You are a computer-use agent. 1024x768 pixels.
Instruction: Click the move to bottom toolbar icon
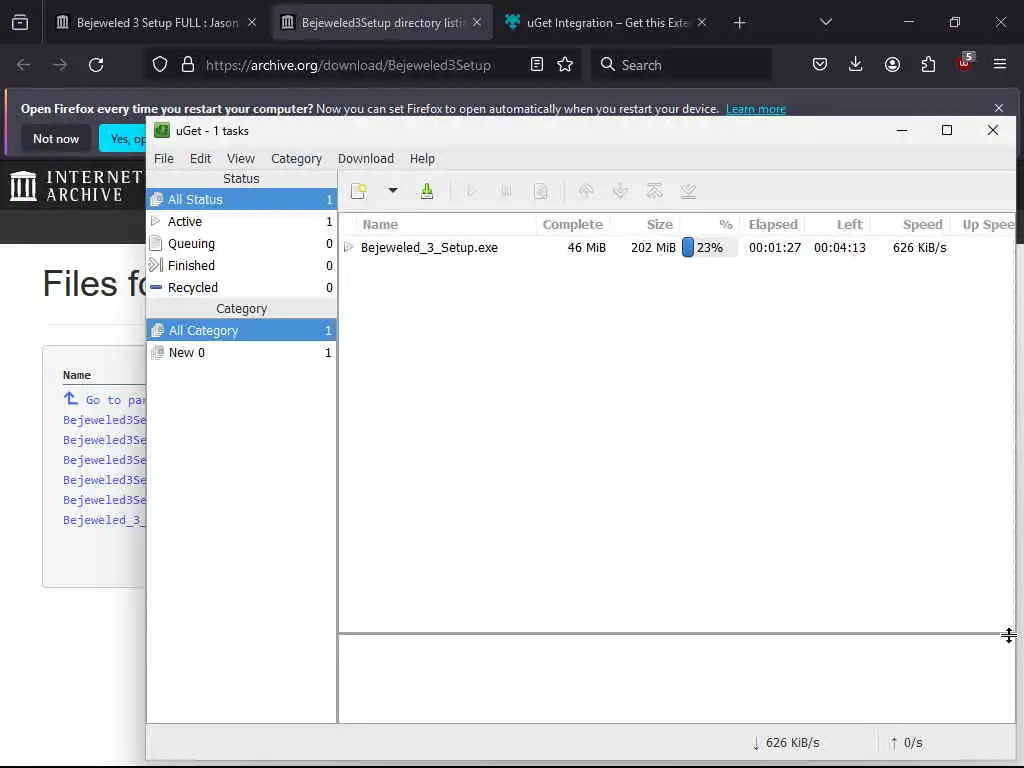[x=688, y=191]
